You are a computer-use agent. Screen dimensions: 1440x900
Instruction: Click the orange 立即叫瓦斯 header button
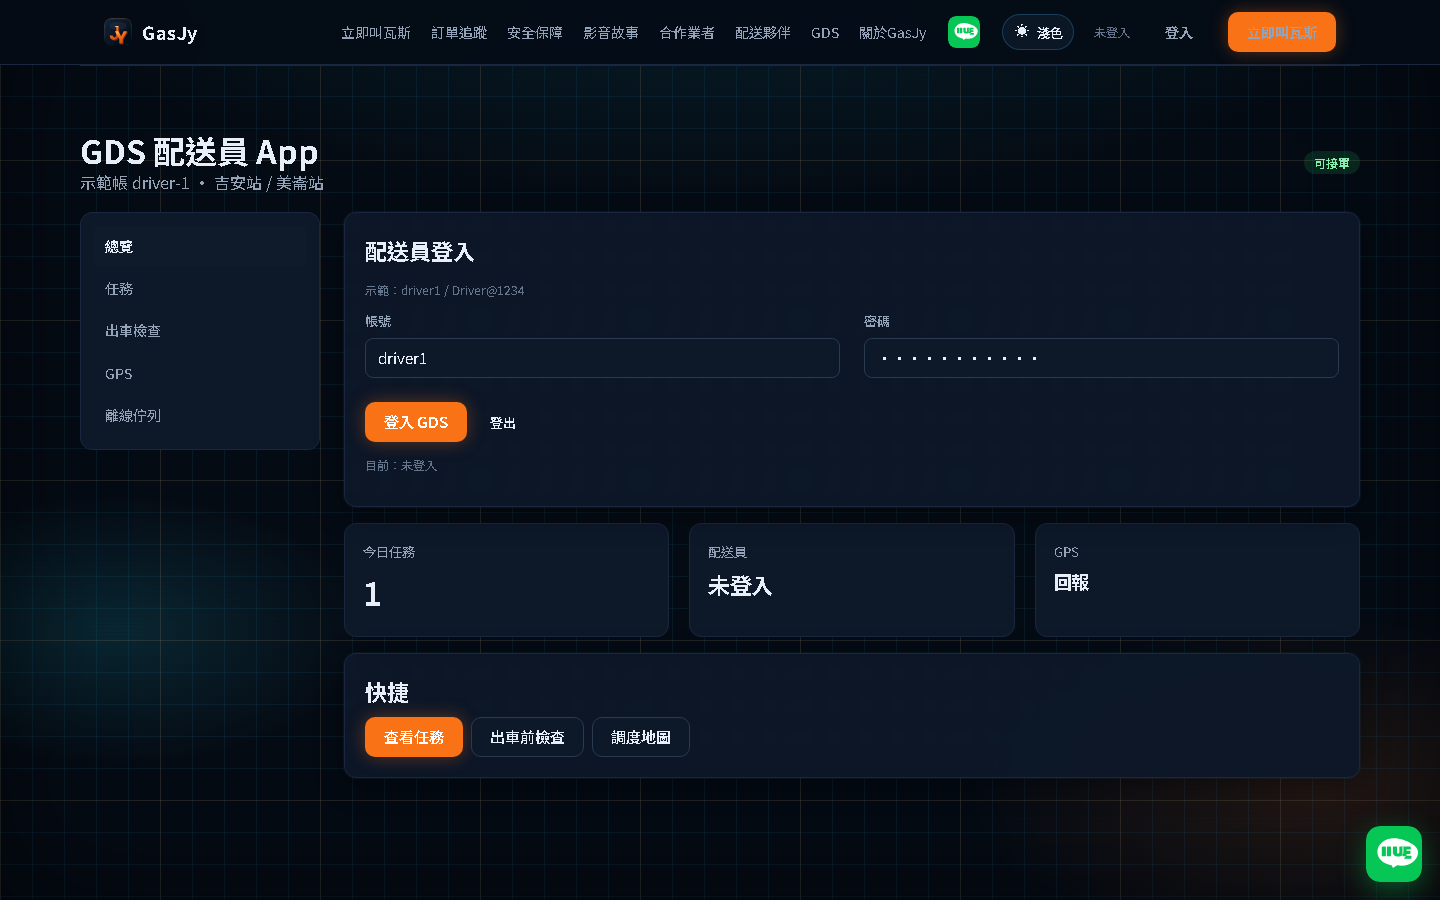1282,32
